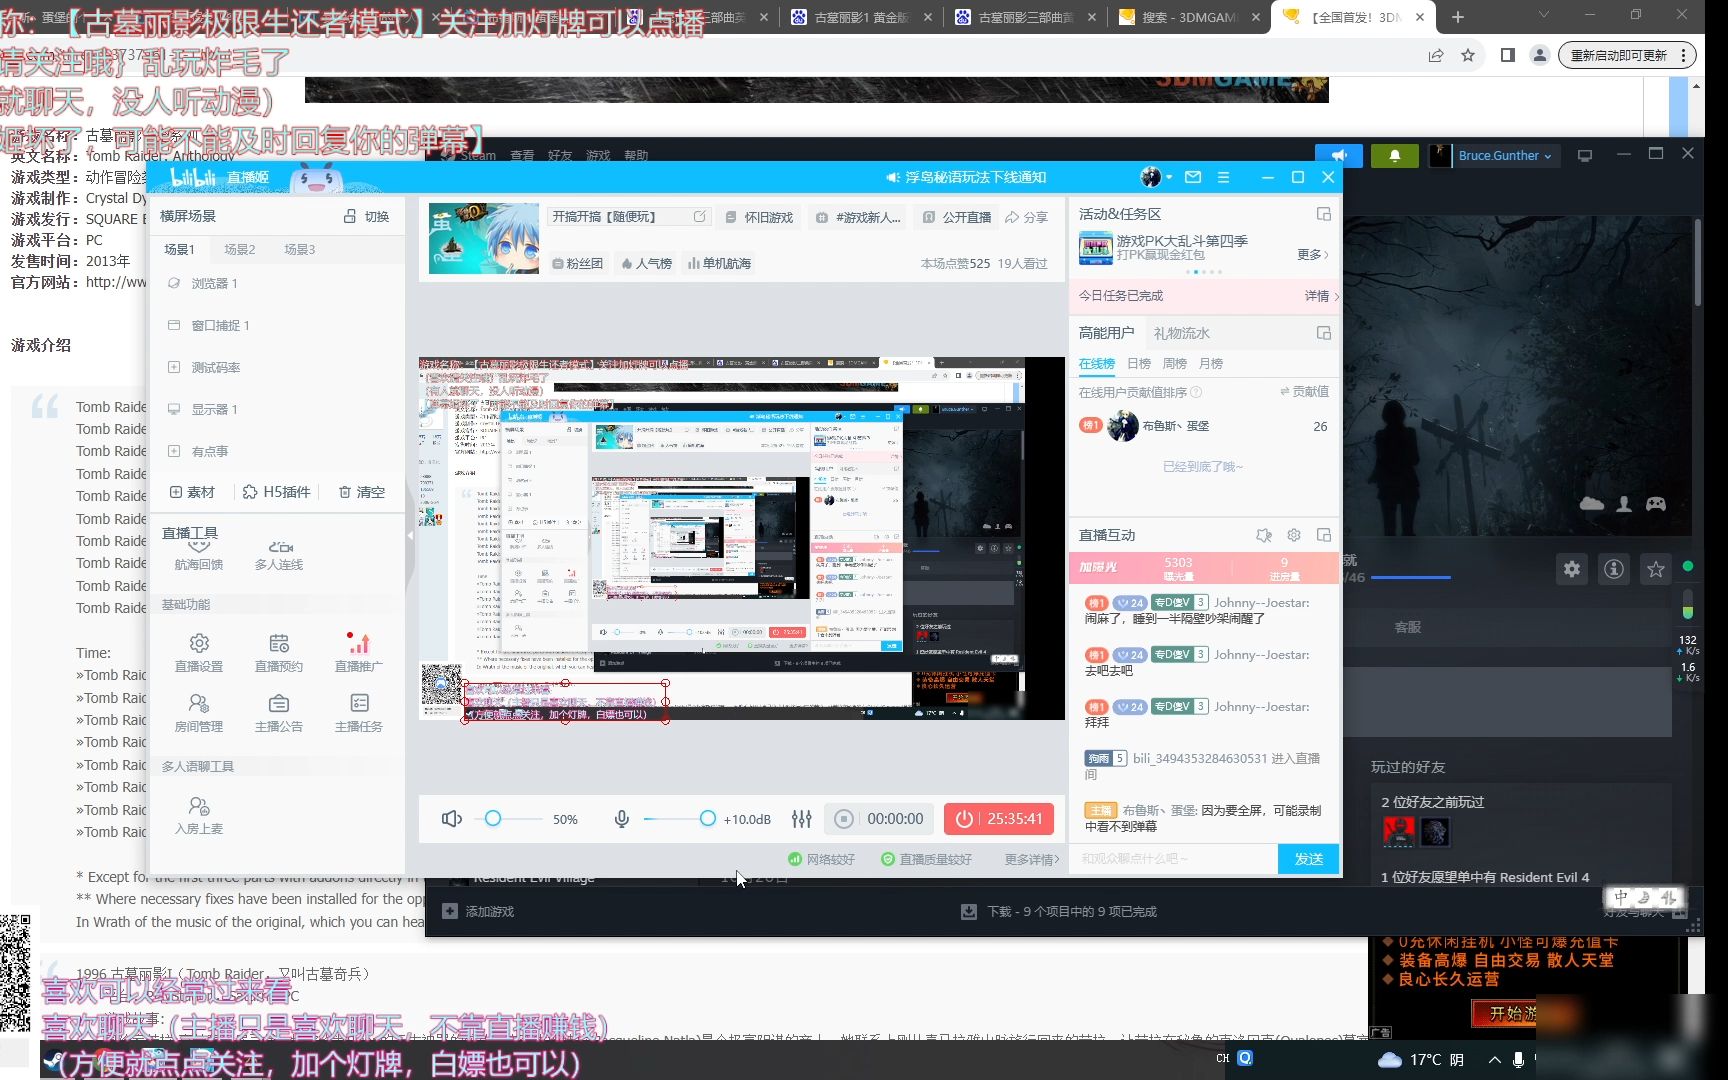Open the hamburger menu in bilibili title bar
This screenshot has width=1728, height=1080.
pos(1223,177)
